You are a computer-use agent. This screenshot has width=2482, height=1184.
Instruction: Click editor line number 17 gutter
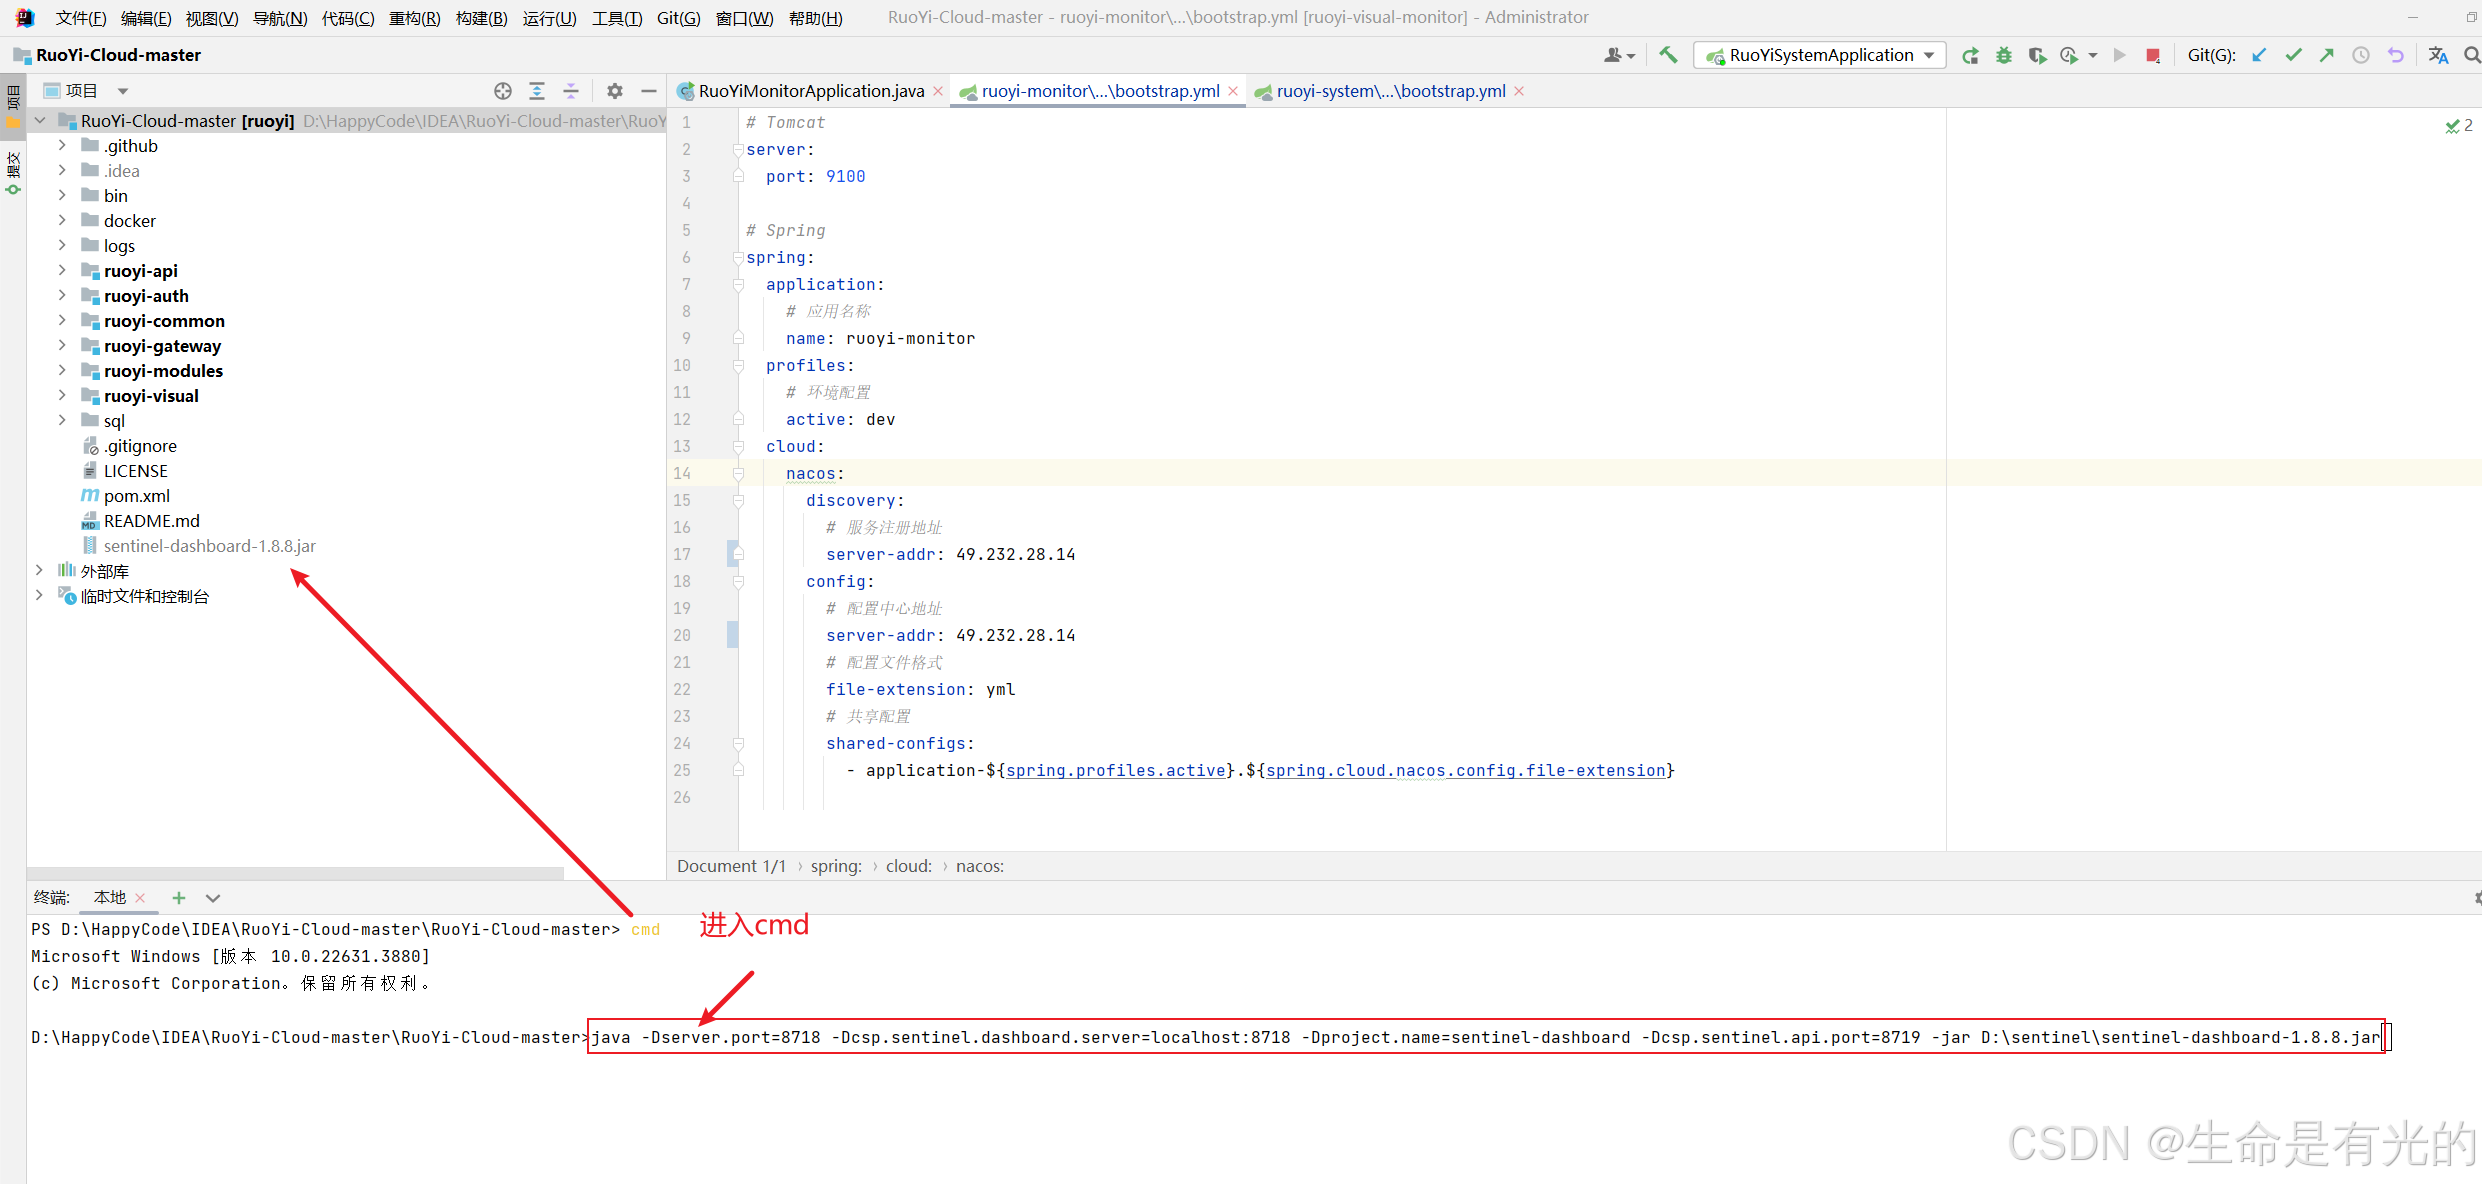point(682,554)
